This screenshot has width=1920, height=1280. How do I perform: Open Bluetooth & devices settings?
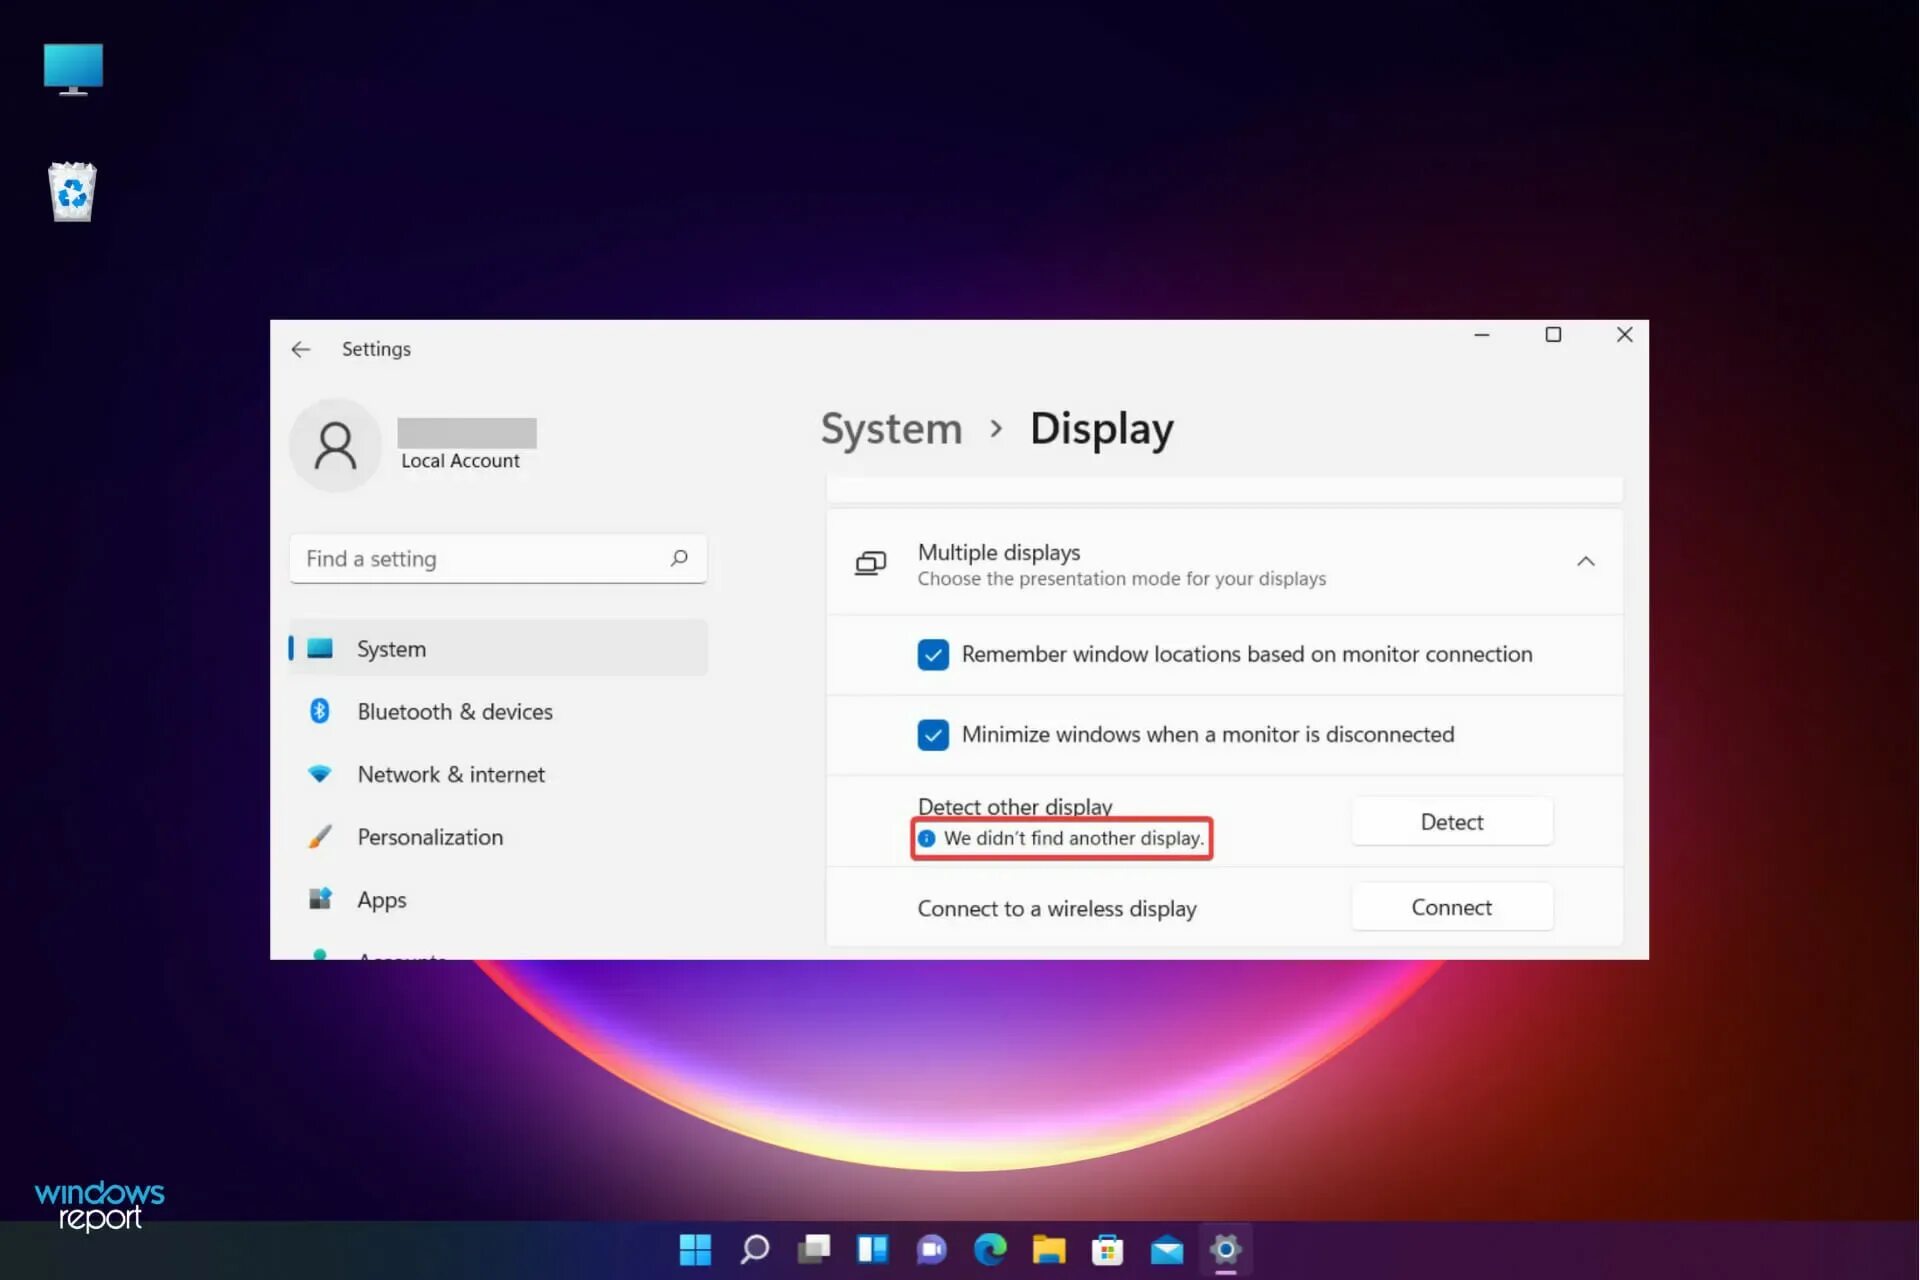tap(455, 711)
